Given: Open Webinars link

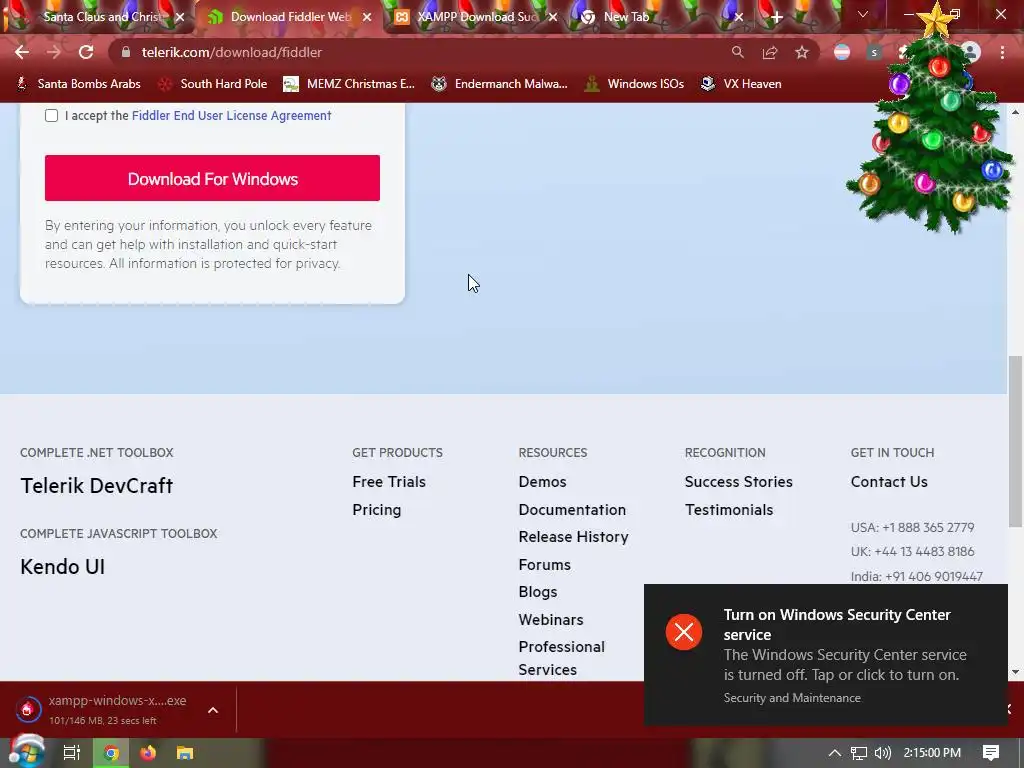Looking at the screenshot, I should coord(551,620).
